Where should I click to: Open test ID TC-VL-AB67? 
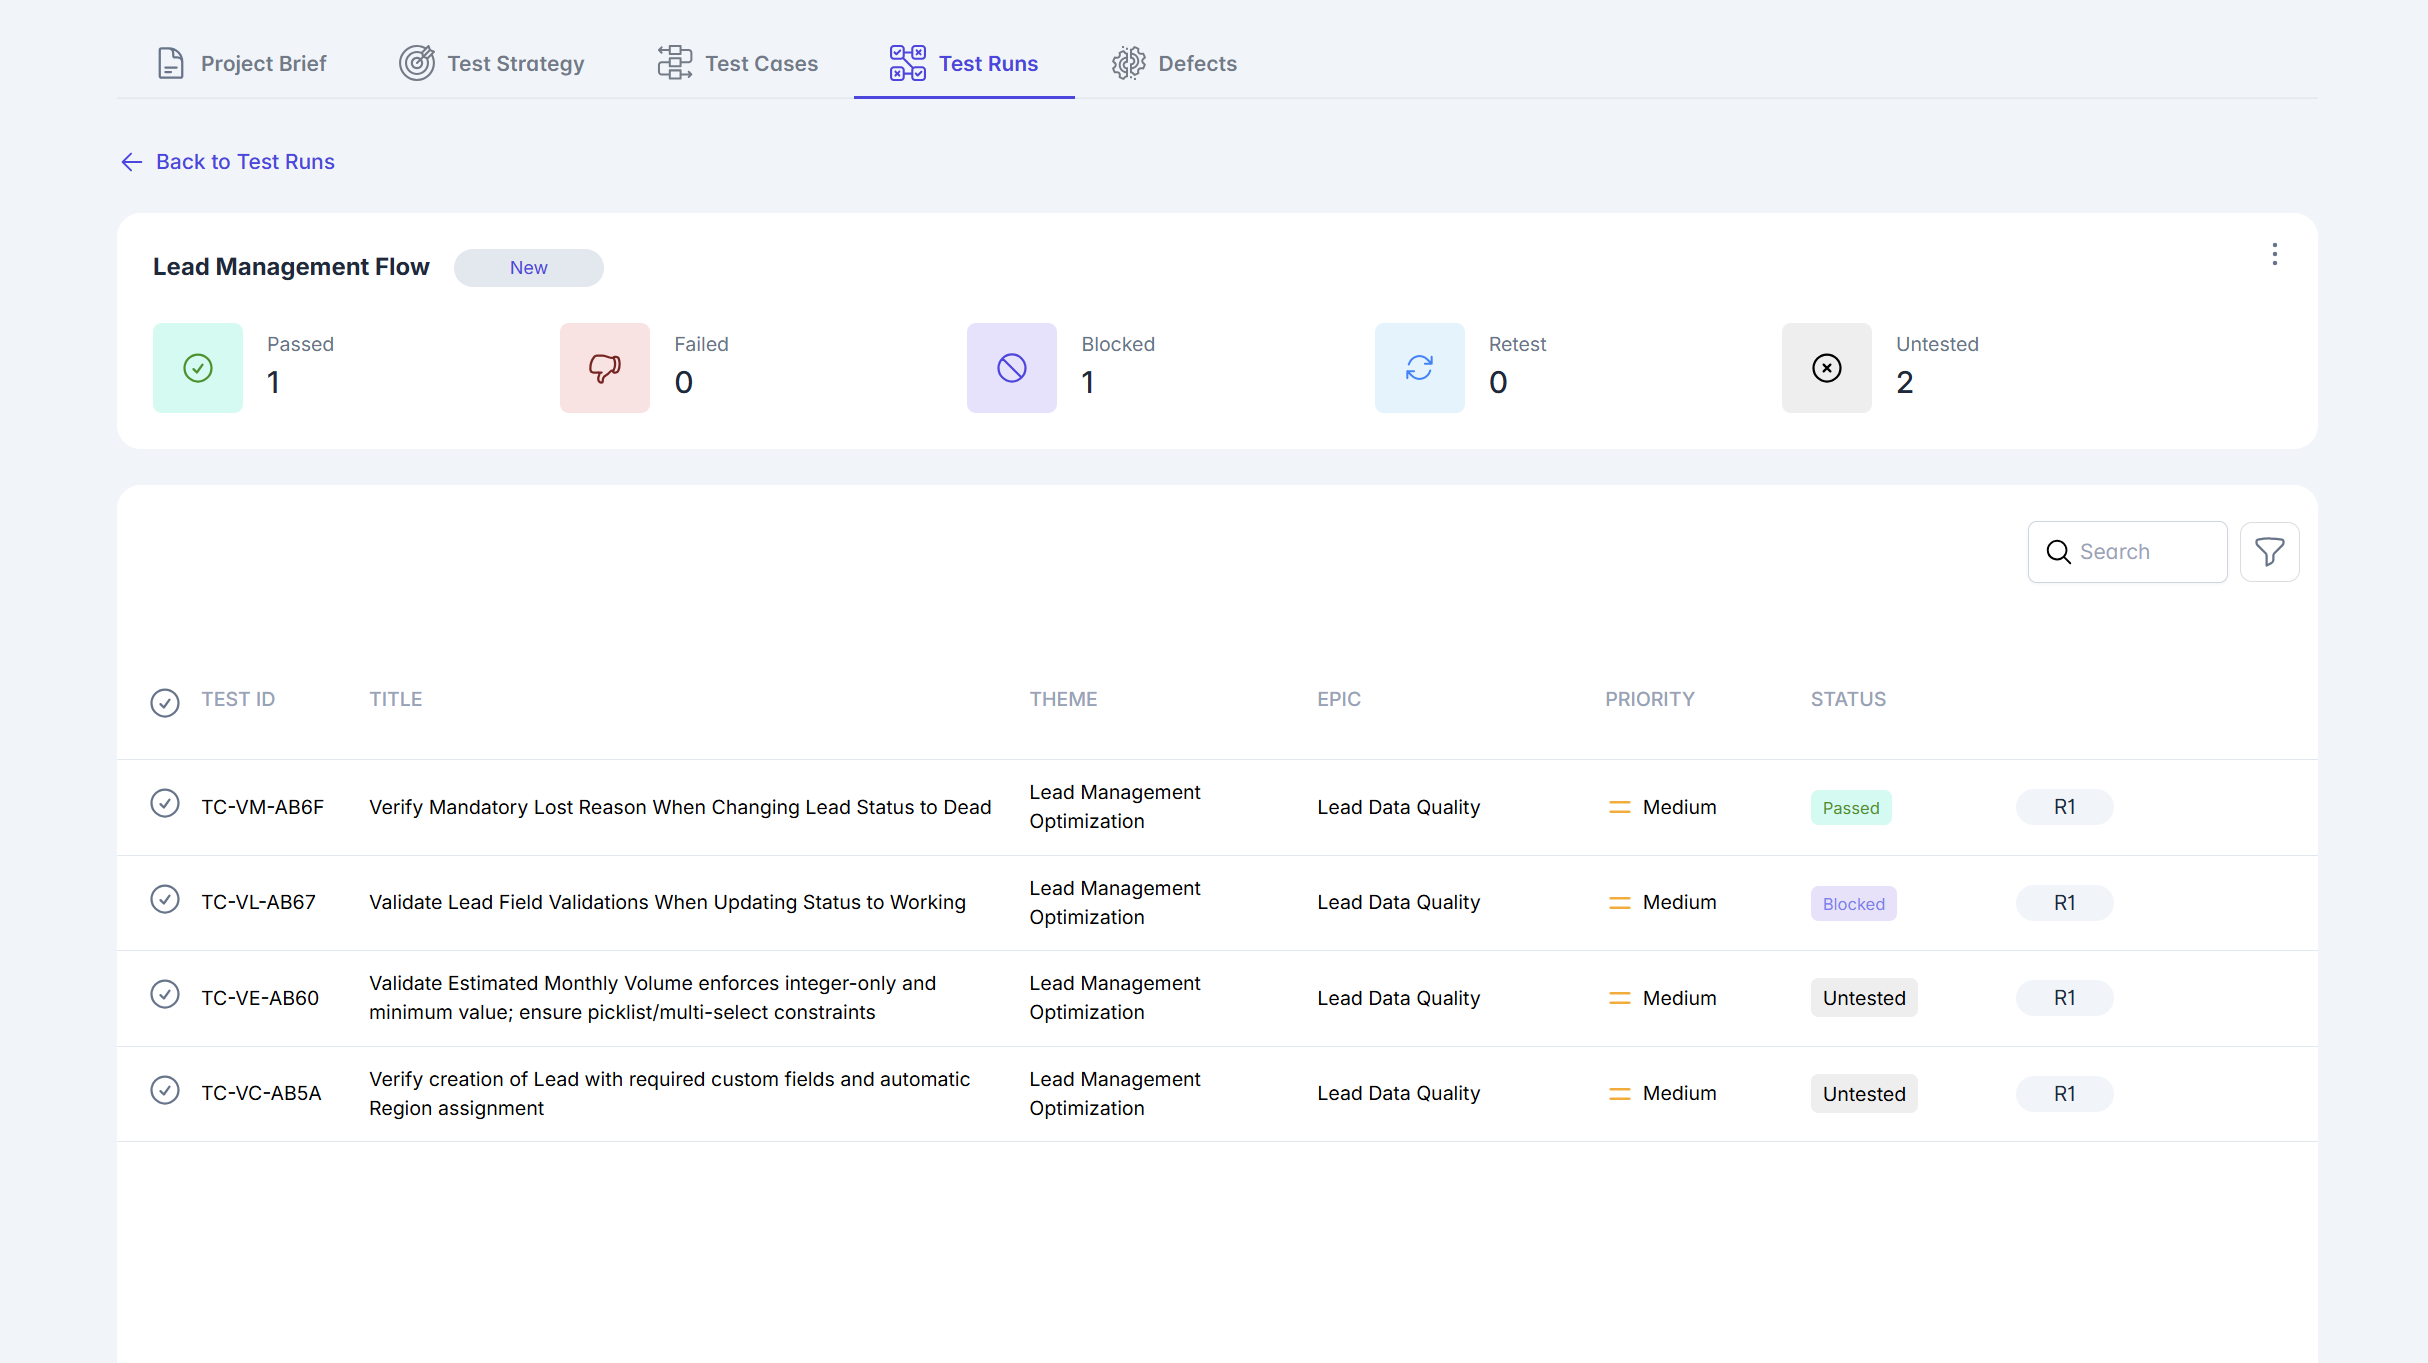pos(259,902)
